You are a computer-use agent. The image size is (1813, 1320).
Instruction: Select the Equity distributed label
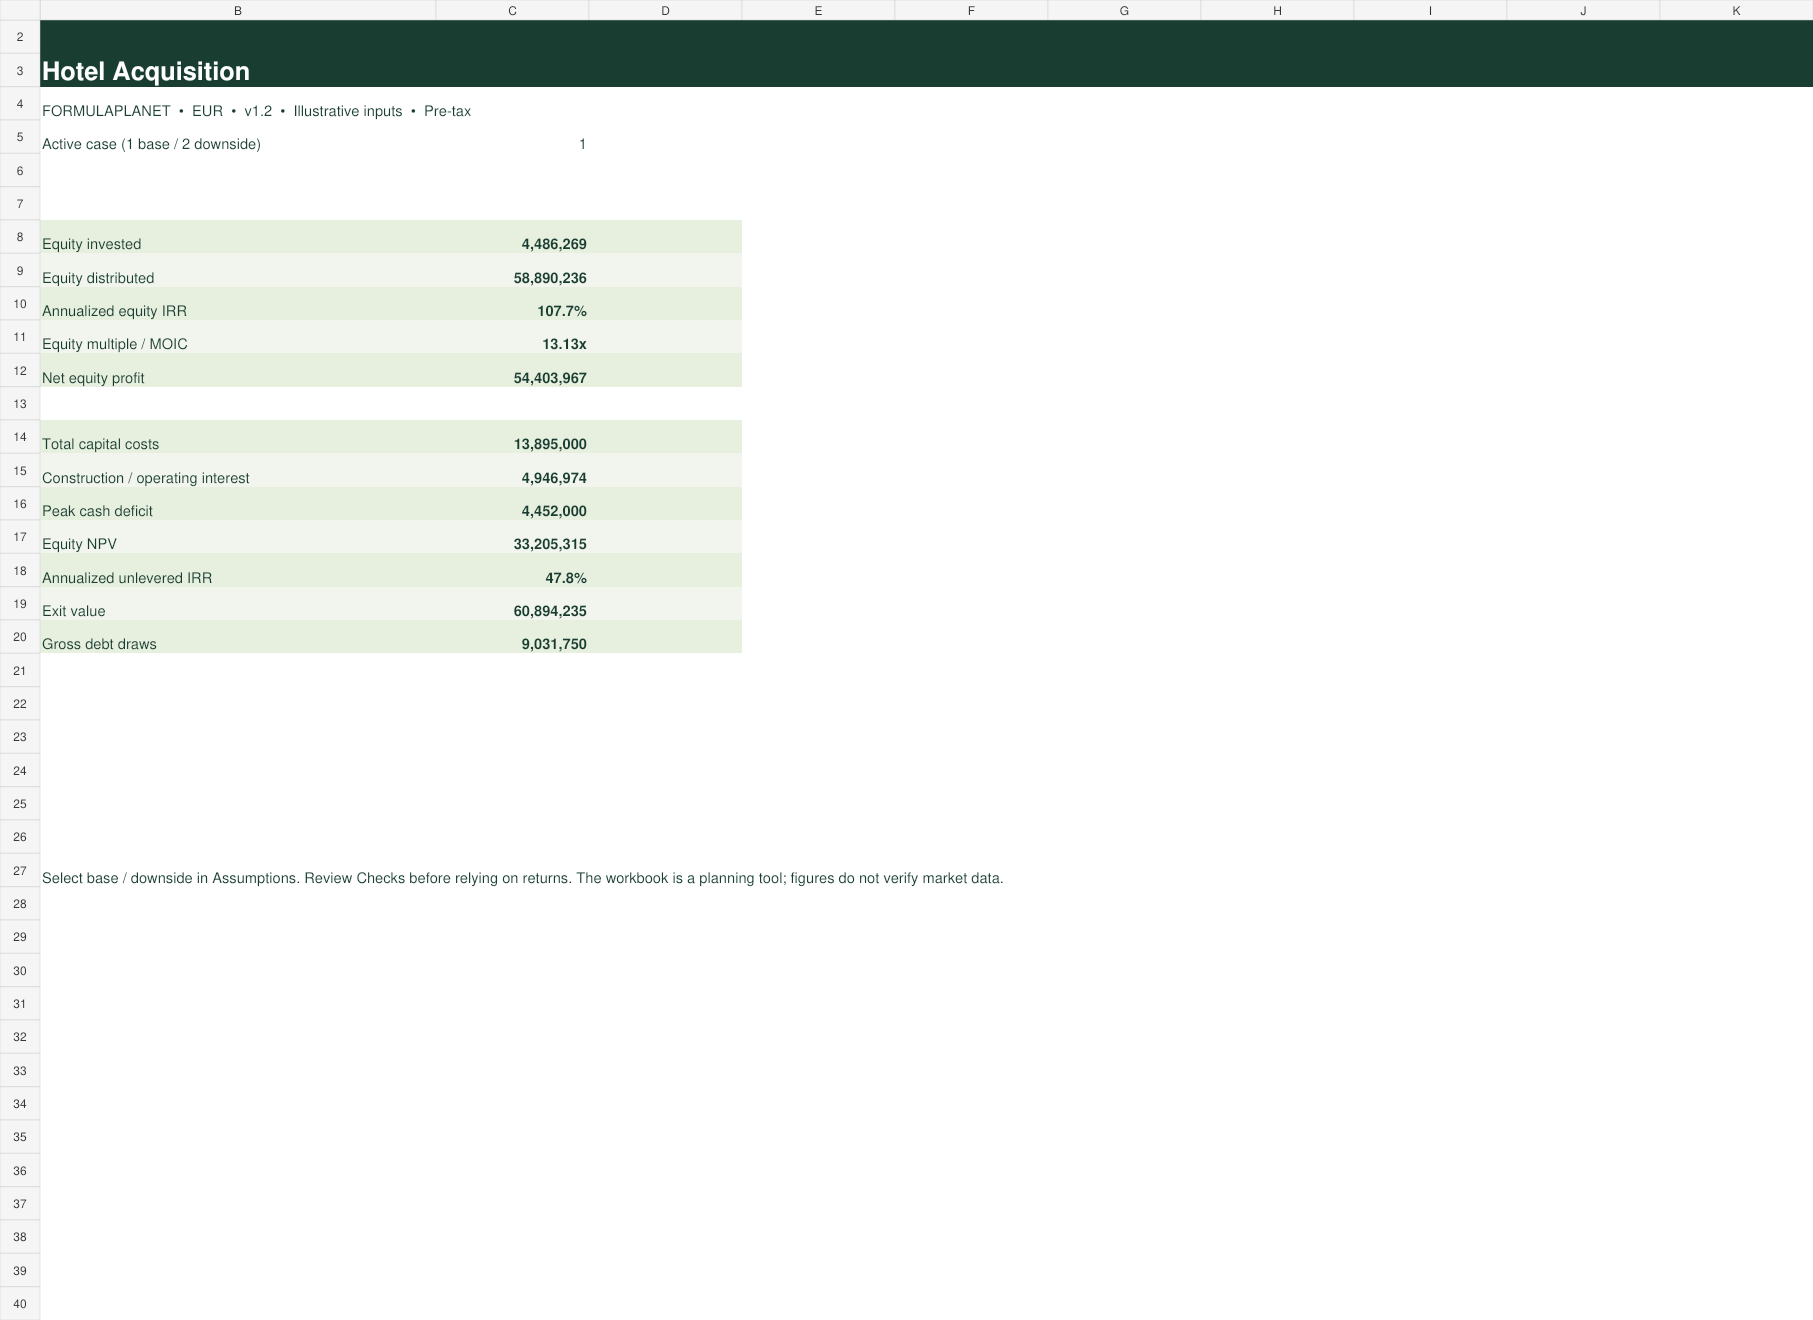click(x=98, y=278)
